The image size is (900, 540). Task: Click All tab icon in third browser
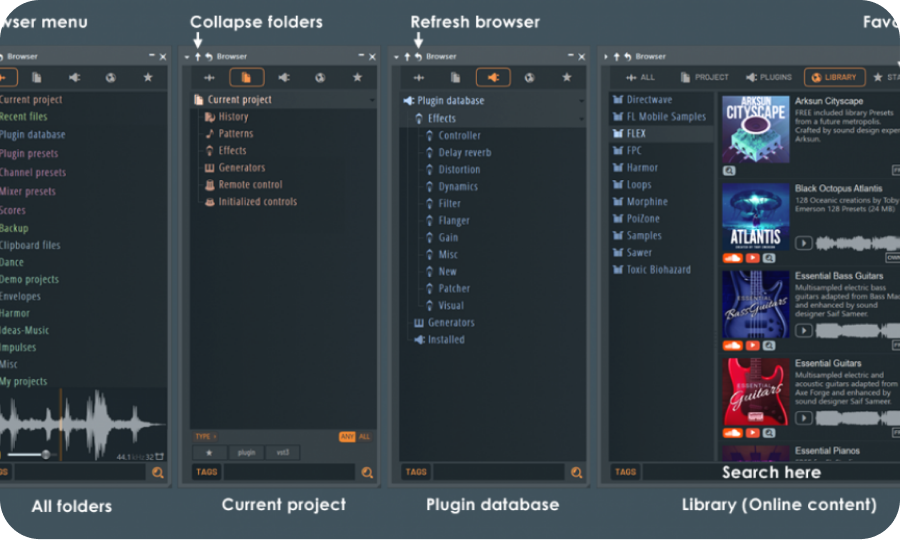(x=418, y=77)
